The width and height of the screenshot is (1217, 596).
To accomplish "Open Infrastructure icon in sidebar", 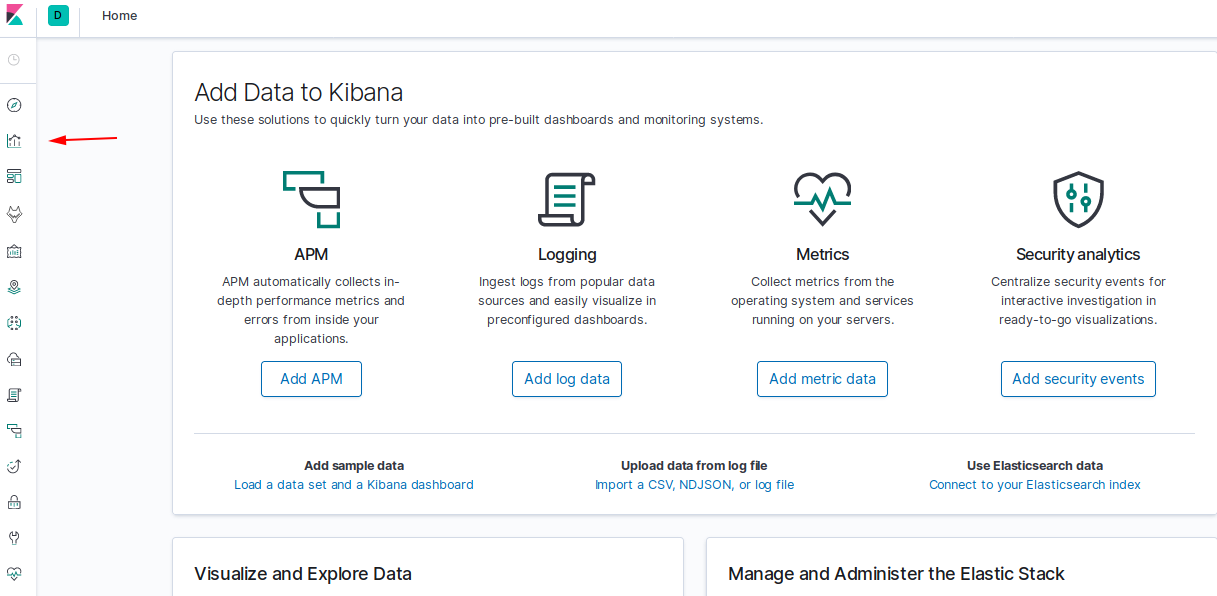I will pyautogui.click(x=14, y=359).
